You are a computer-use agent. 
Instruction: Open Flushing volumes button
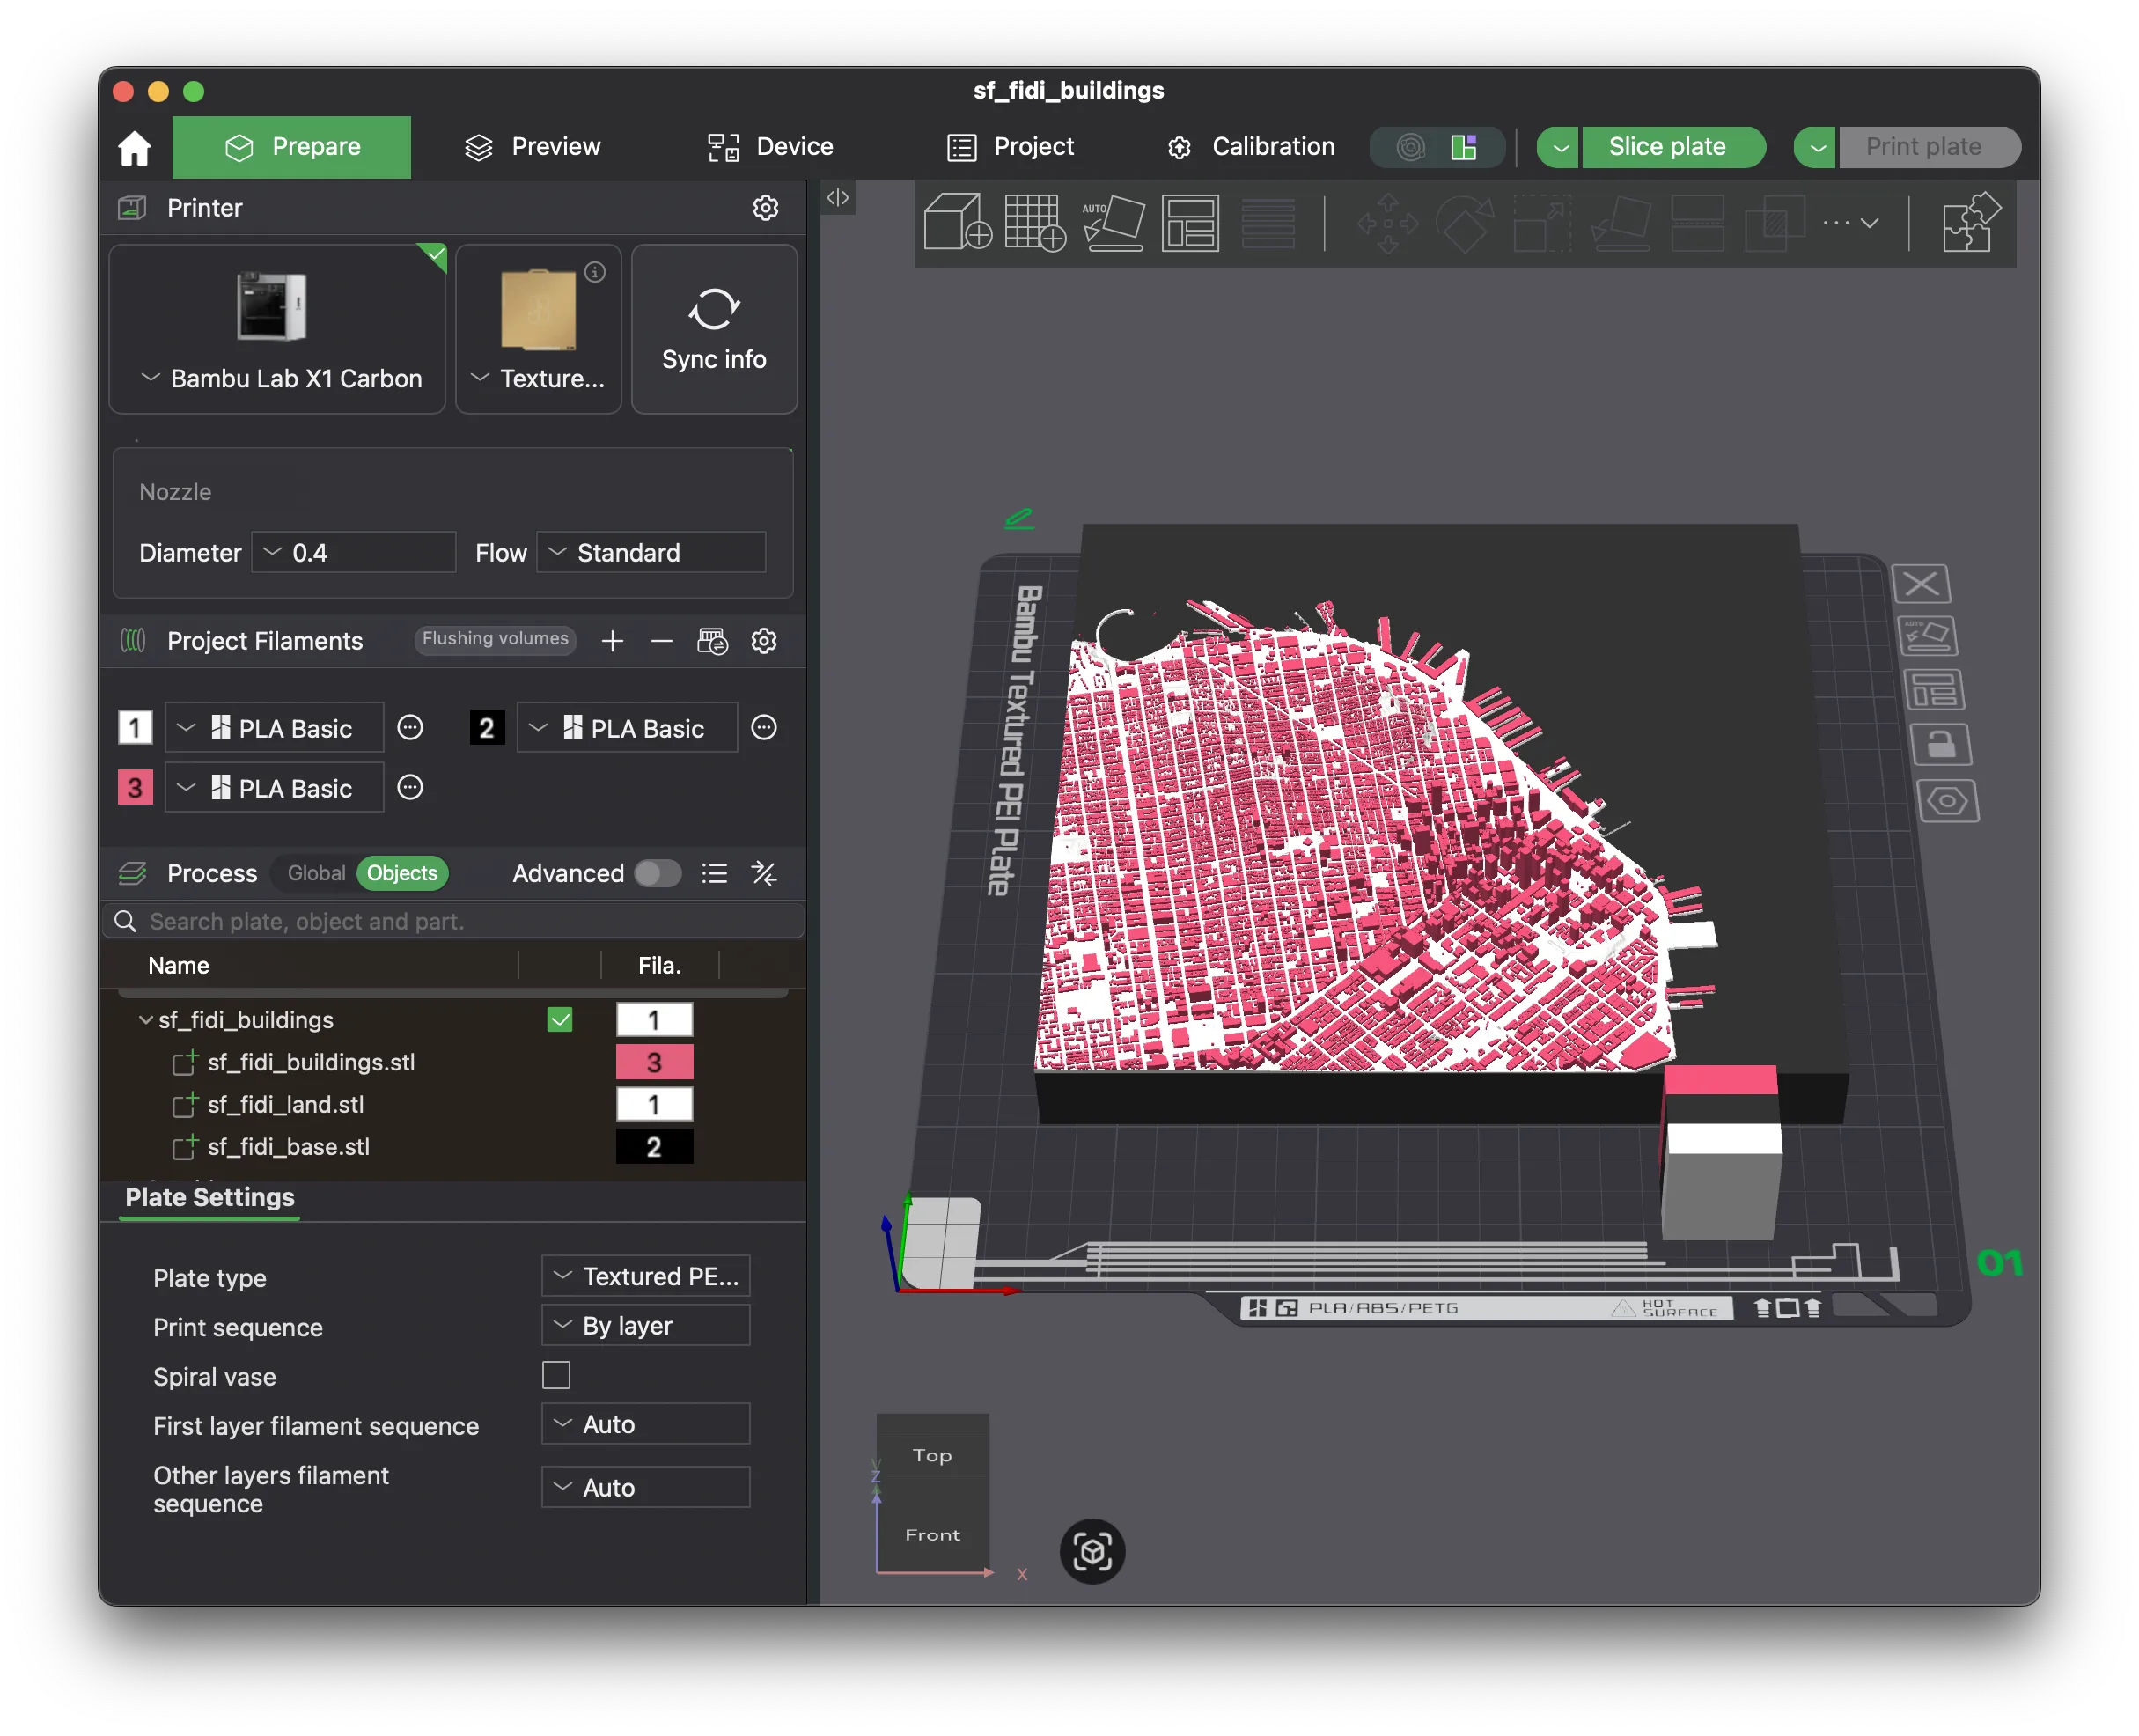point(495,639)
